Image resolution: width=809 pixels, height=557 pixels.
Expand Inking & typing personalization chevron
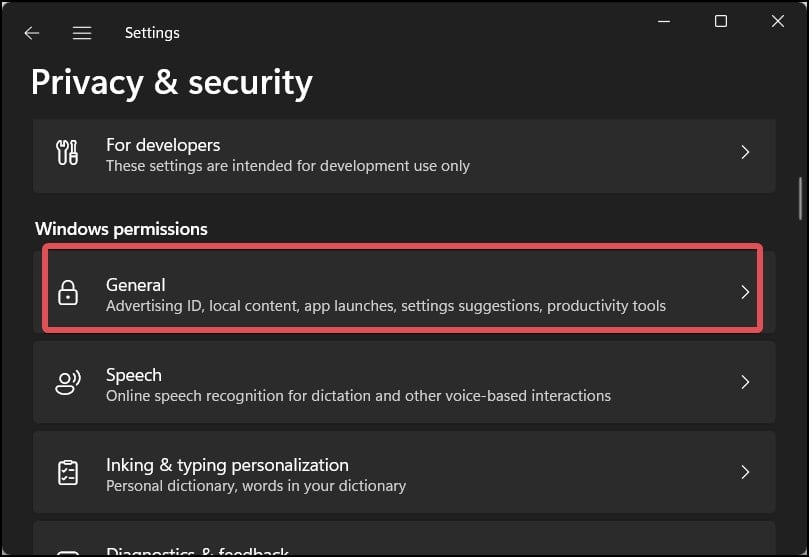[745, 472]
